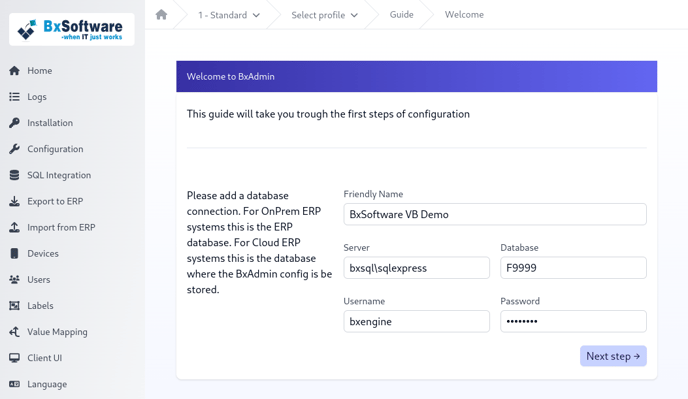Click the BxSoftware logo
Screen dimensions: 688x399
72,29
